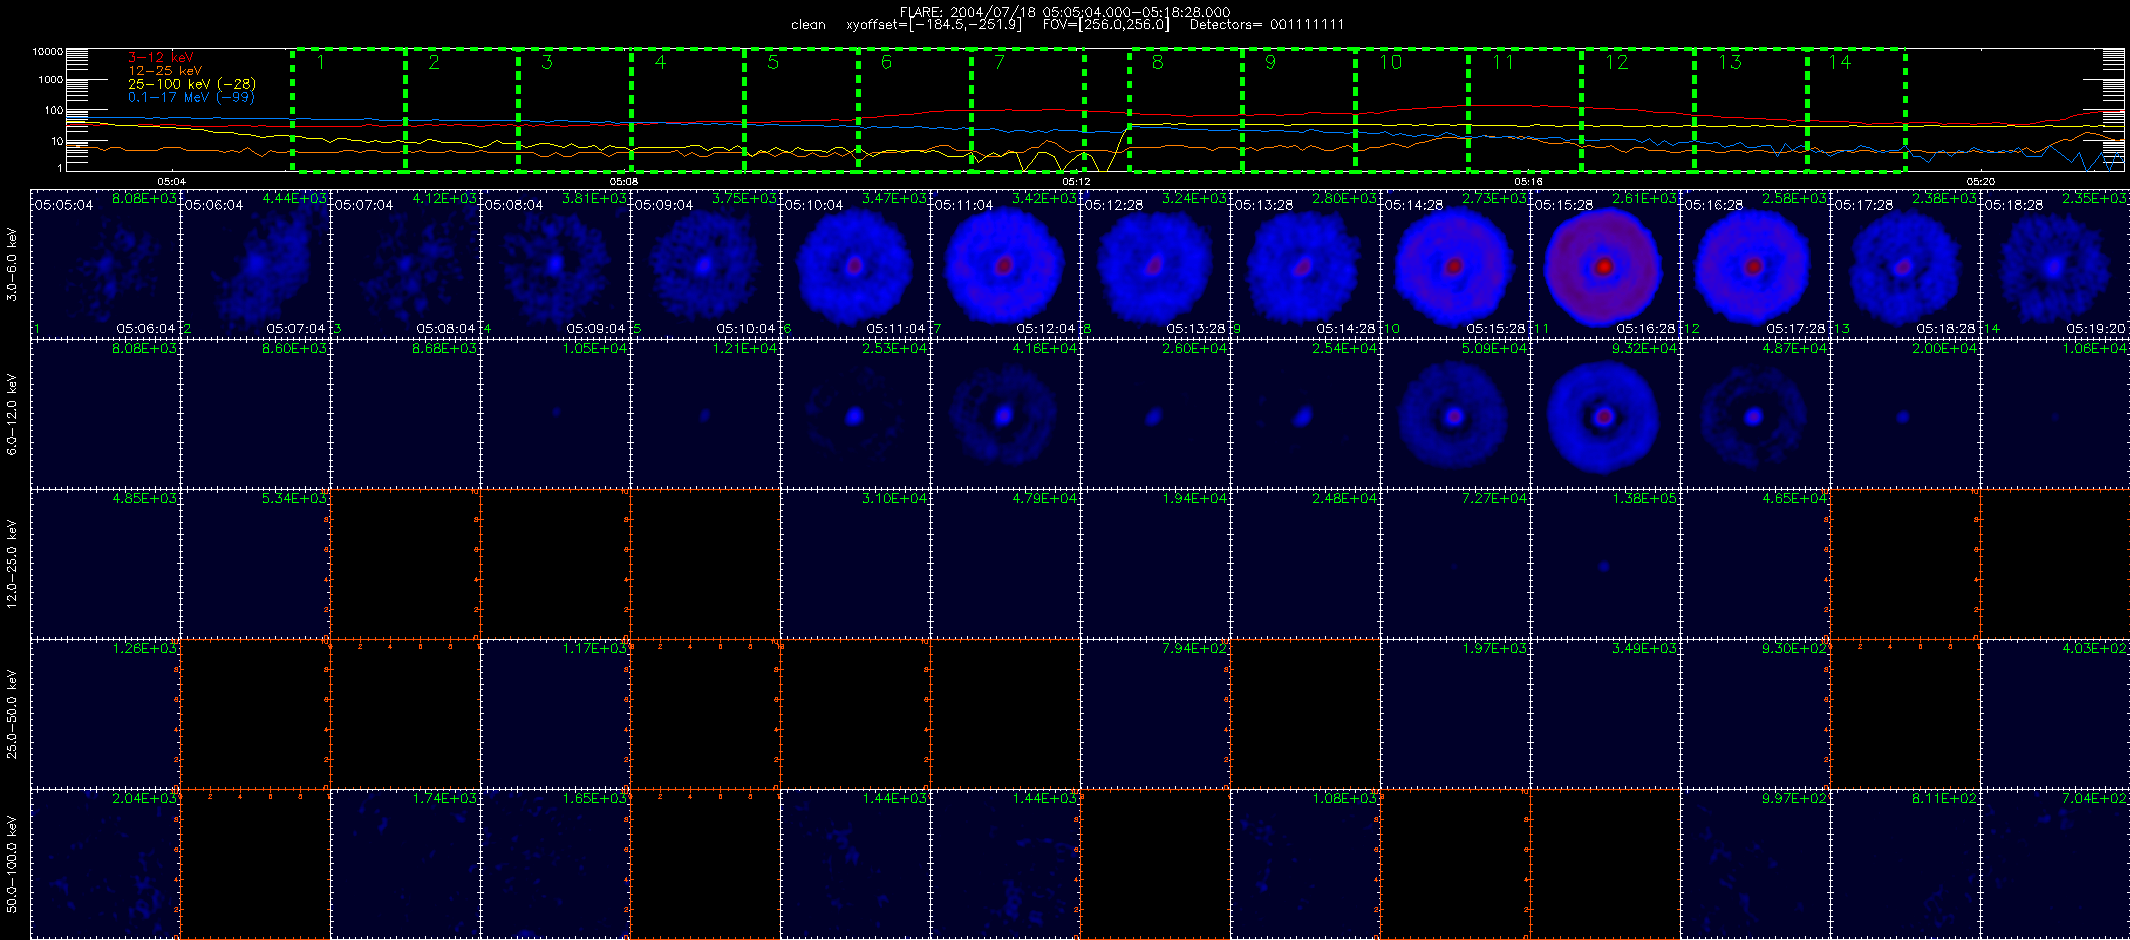
Task: Click the peak value 1.26E+03
Action: 144,648
